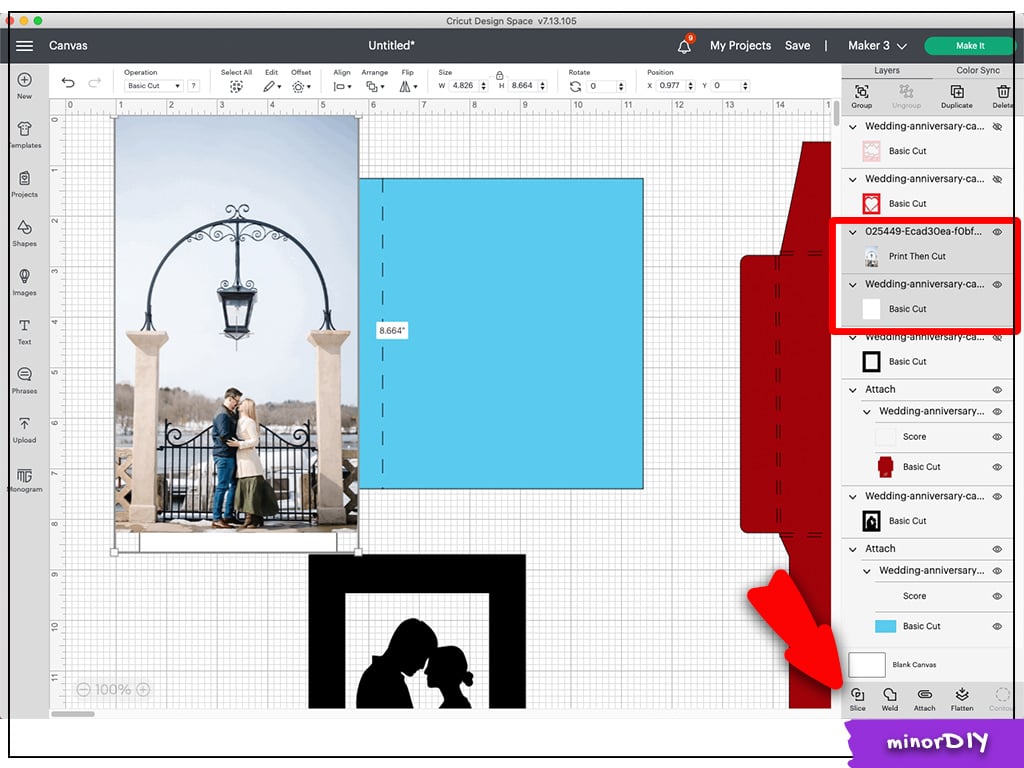The height and width of the screenshot is (768, 1024).
Task: Click the Attach tool beside Weld
Action: [924, 699]
